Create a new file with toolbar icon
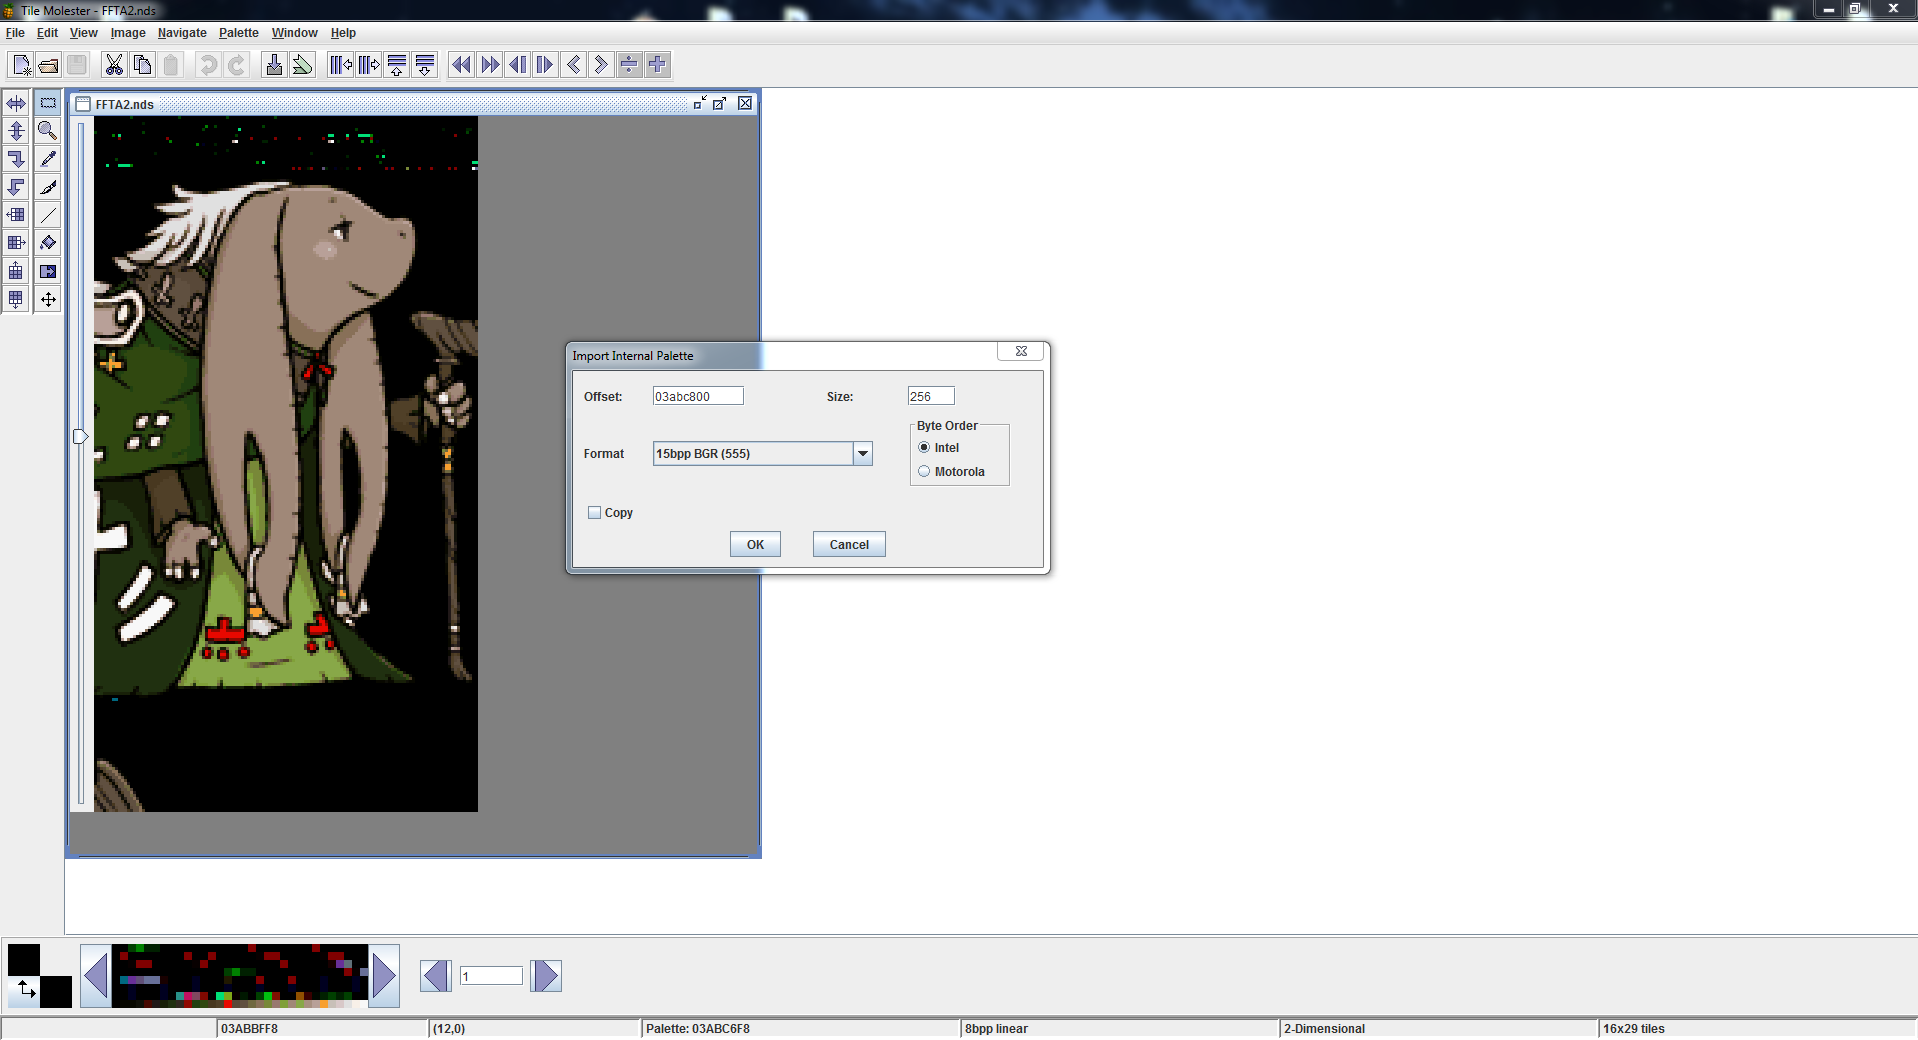Screen dimensions: 1918x1040 (21, 65)
